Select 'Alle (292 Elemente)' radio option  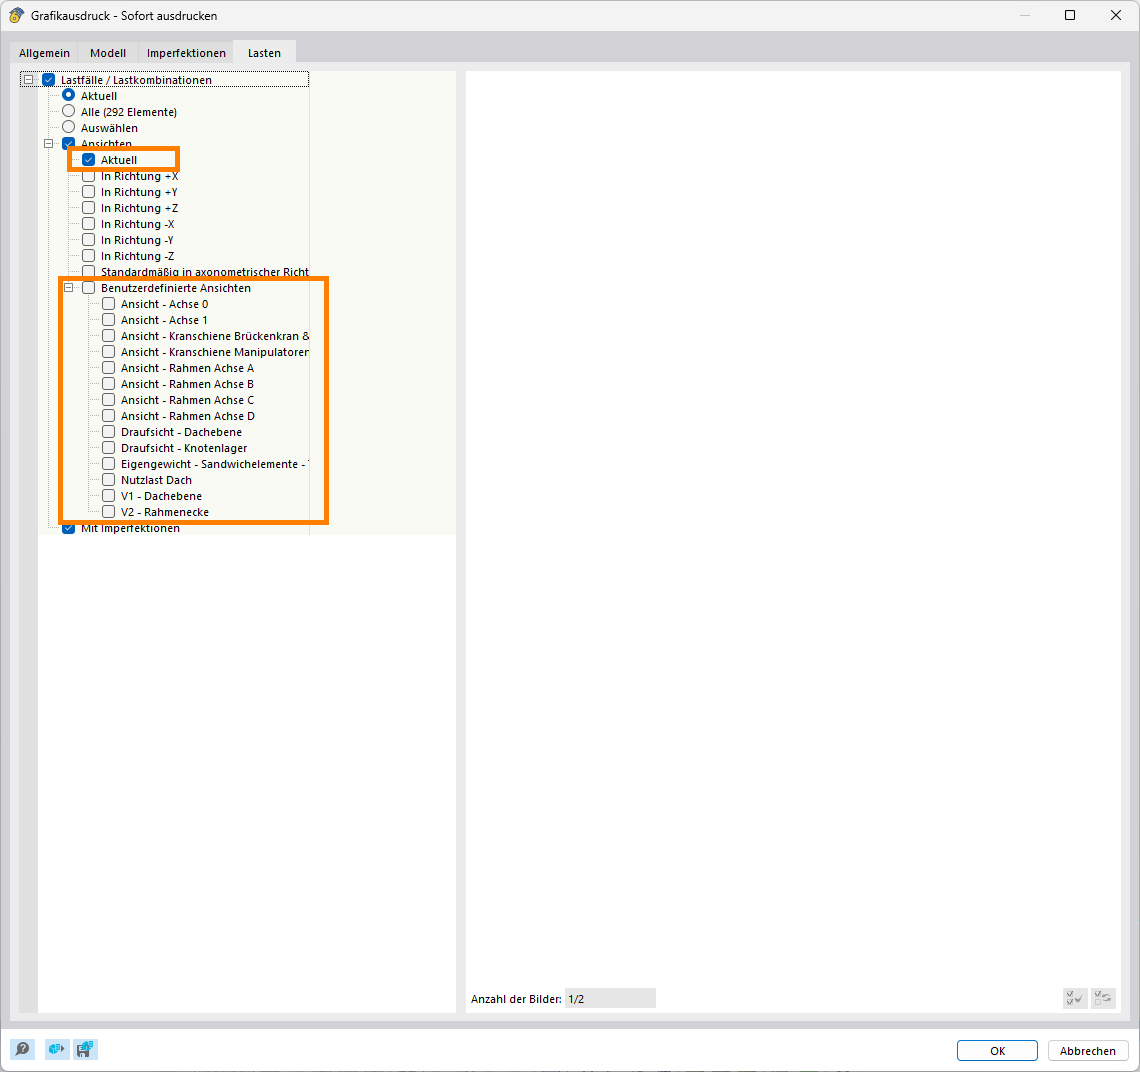click(69, 112)
